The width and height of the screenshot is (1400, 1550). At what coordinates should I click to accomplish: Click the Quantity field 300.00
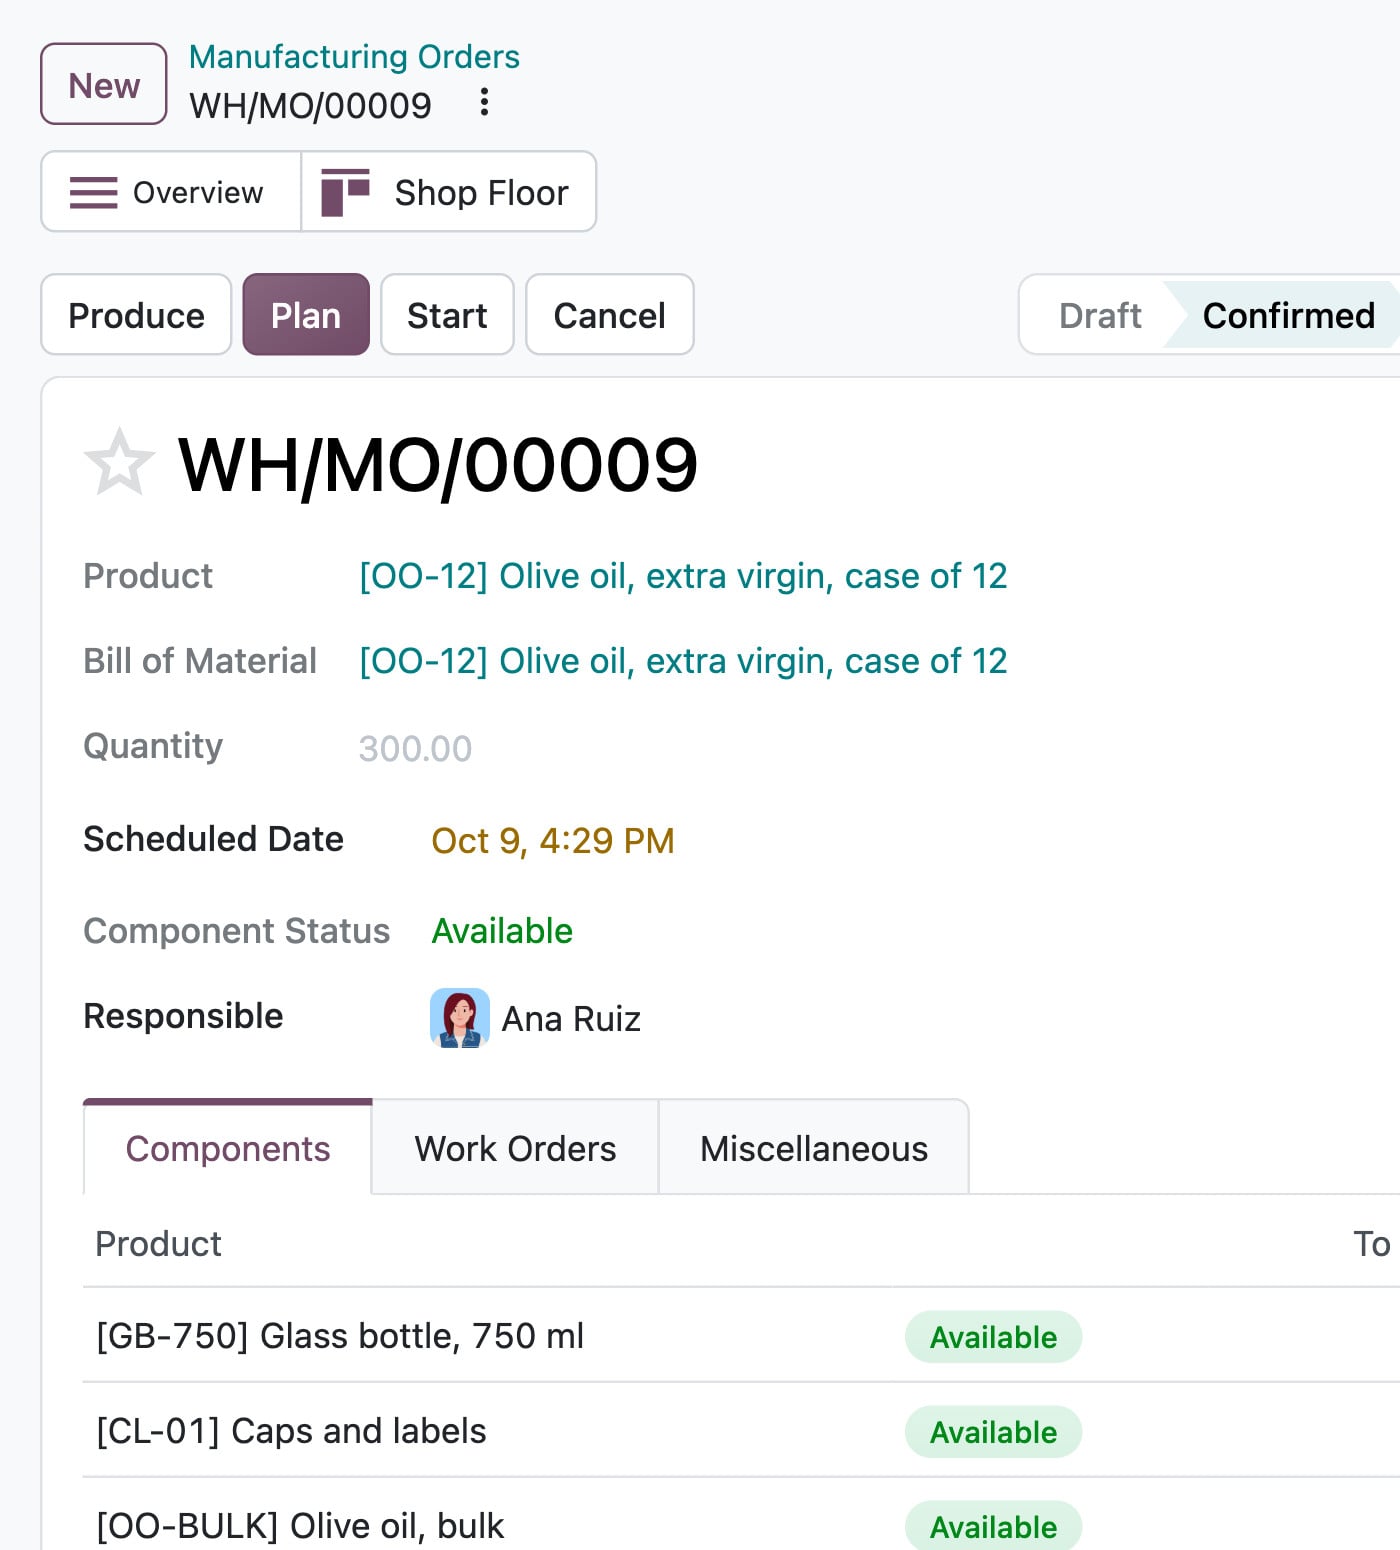(415, 748)
